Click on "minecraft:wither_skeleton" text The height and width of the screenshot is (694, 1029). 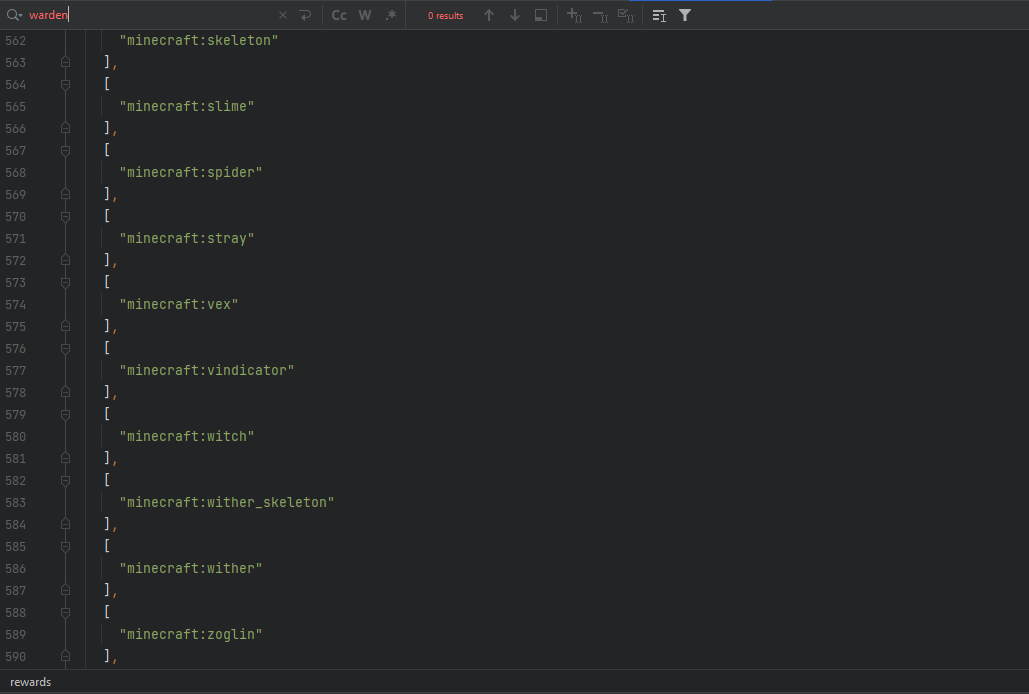coord(226,502)
